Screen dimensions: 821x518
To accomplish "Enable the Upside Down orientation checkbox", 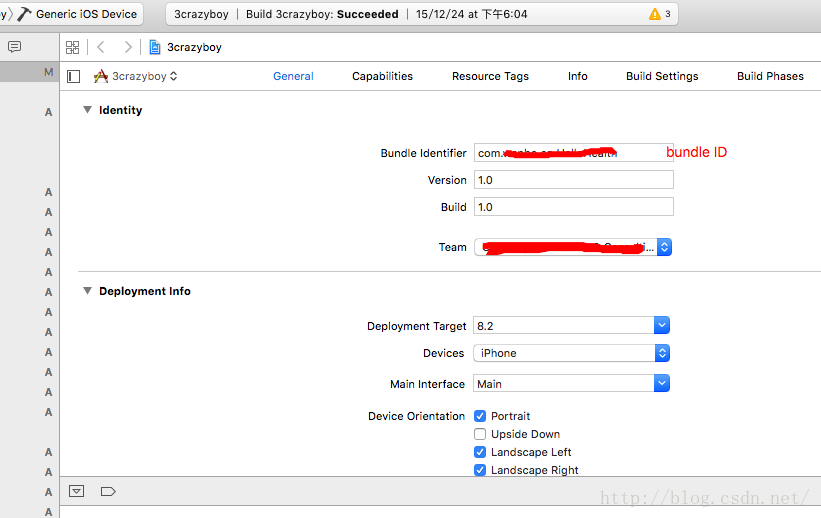I will [480, 434].
